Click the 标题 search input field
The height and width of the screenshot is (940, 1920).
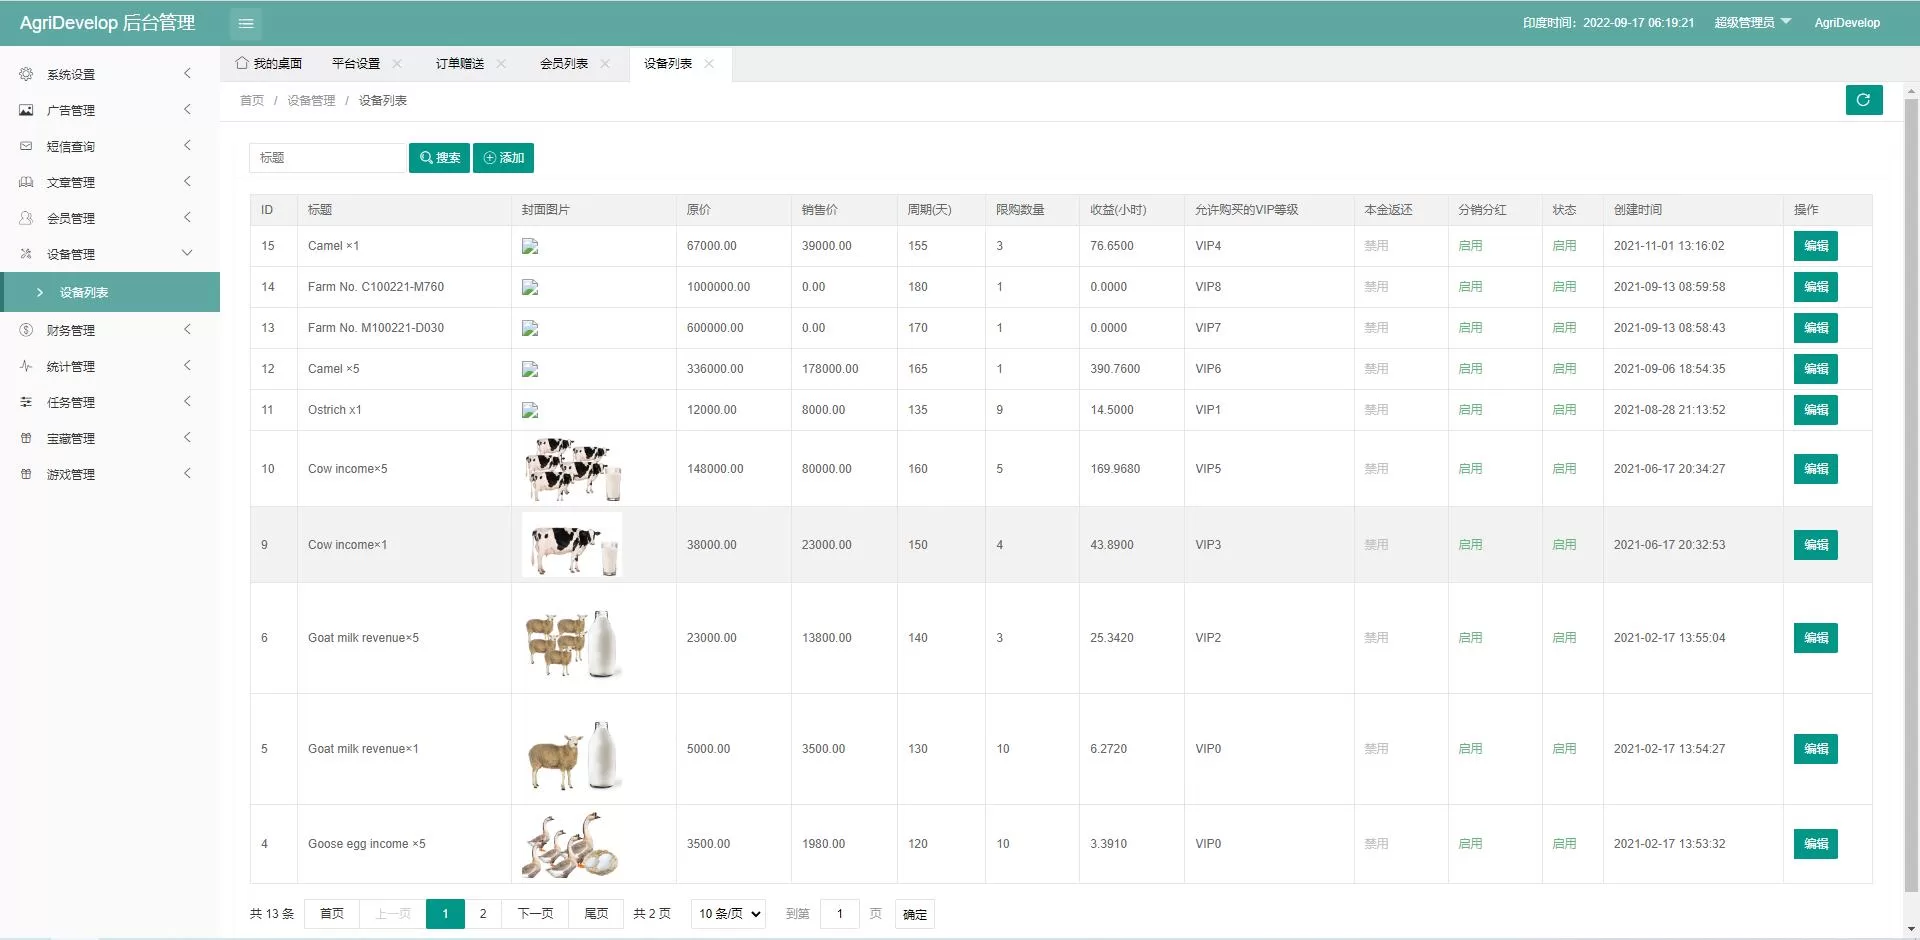click(x=327, y=158)
